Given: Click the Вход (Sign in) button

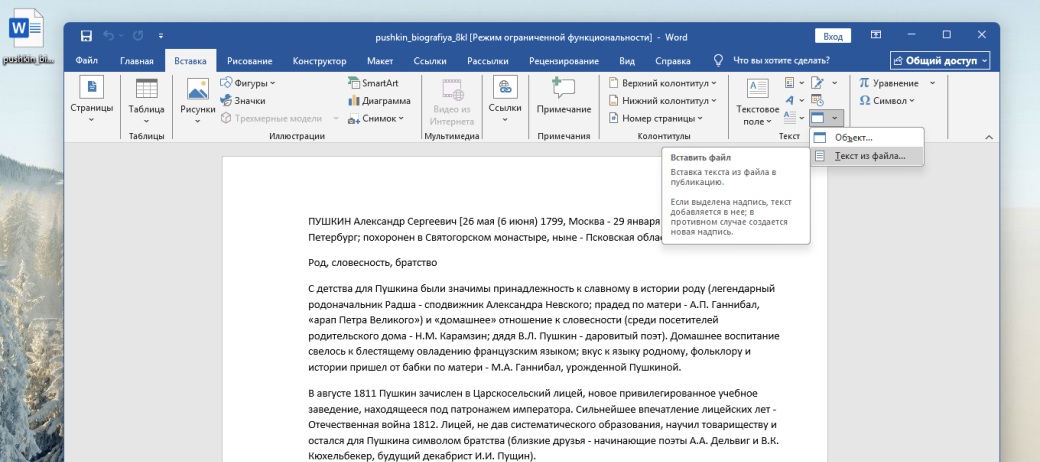Looking at the screenshot, I should coord(832,36).
